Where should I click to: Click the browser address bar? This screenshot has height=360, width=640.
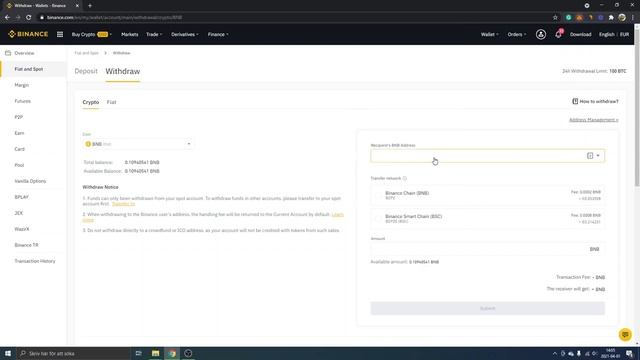294,18
